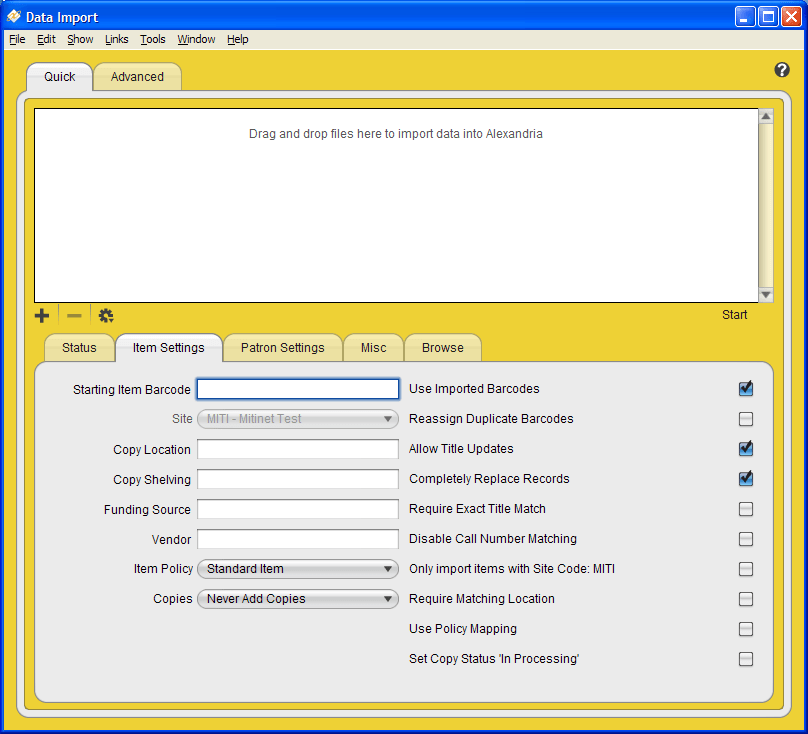Image resolution: width=808 pixels, height=734 pixels.
Task: Switch to the Advanced tab
Action: 136,76
